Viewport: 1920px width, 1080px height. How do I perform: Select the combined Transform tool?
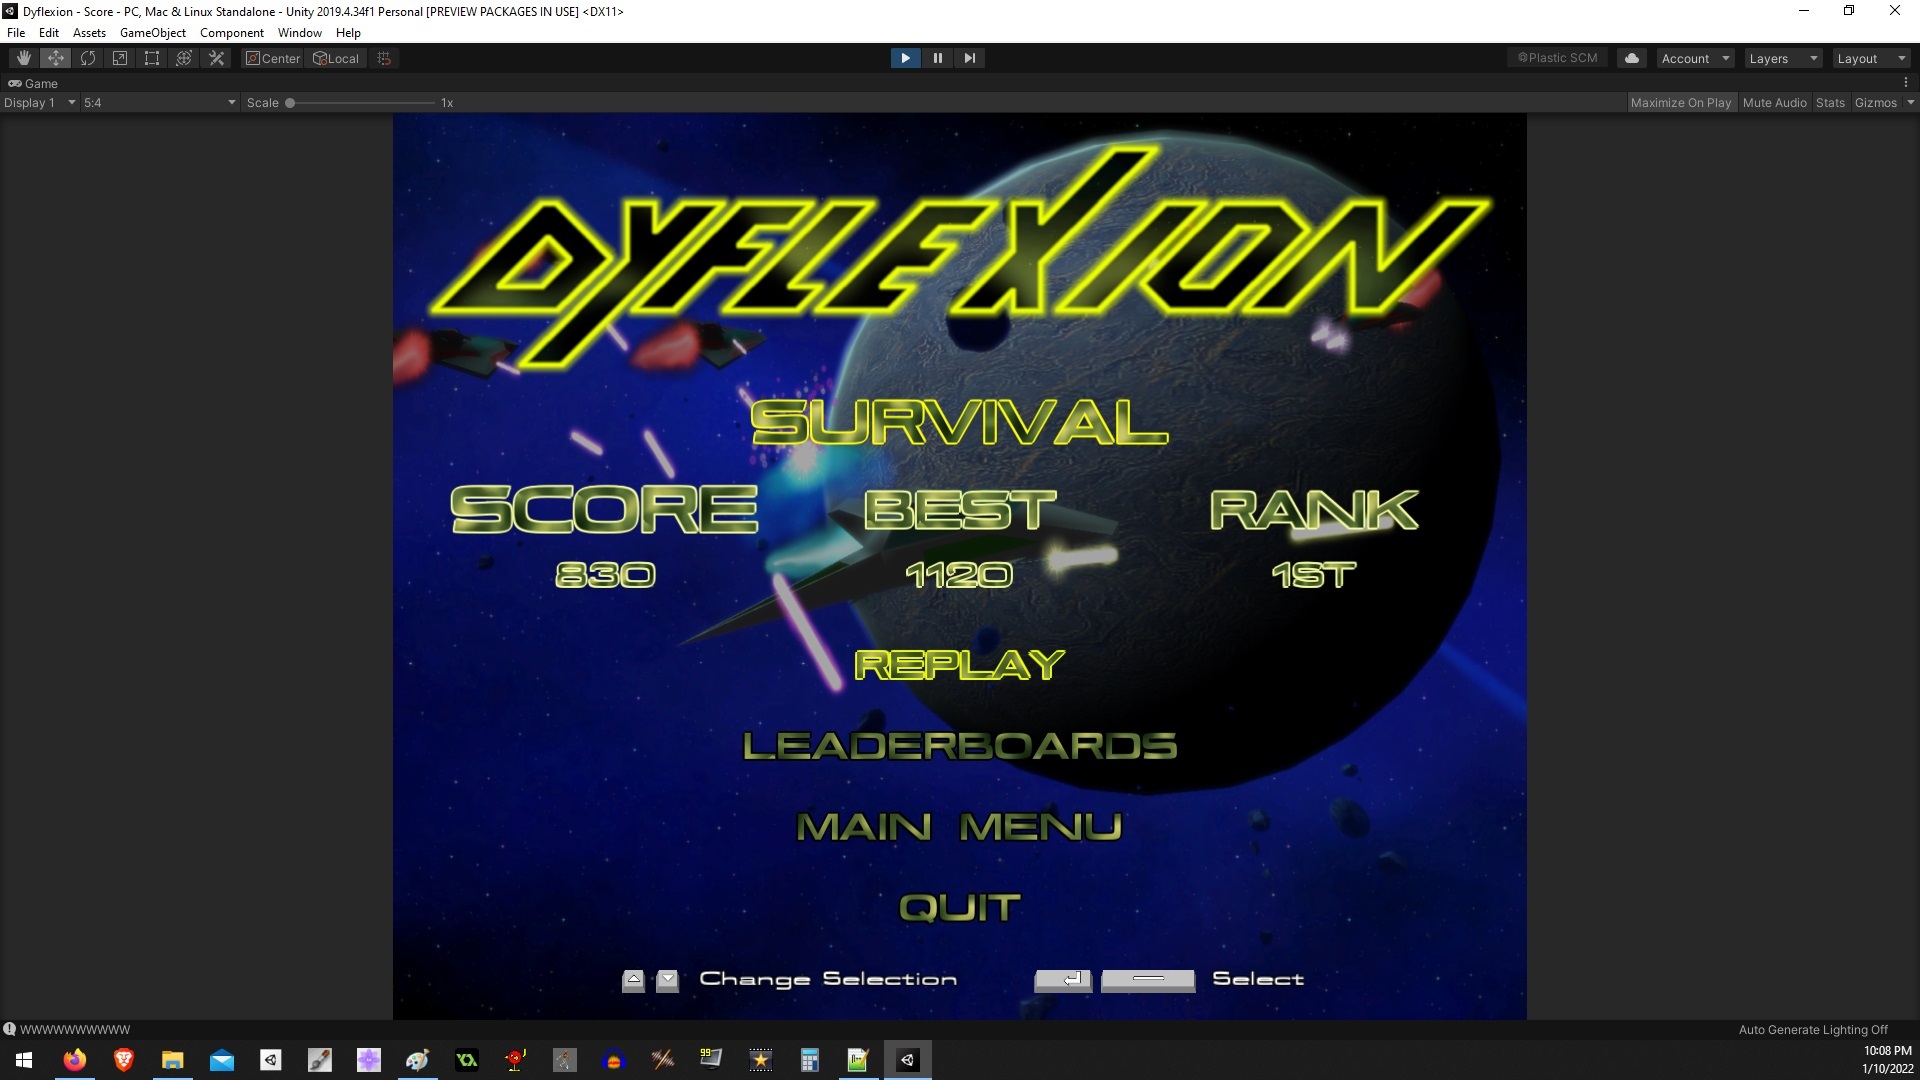(x=184, y=58)
